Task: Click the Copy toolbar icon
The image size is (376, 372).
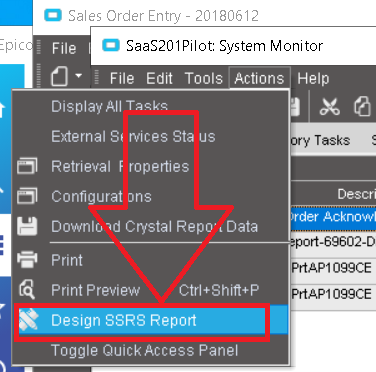Action: 362,107
